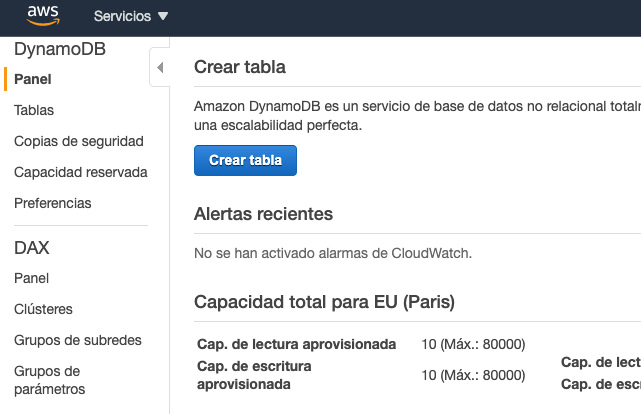The height and width of the screenshot is (414, 641).
Task: Open the Servicios dropdown menu
Action: pyautogui.click(x=131, y=17)
